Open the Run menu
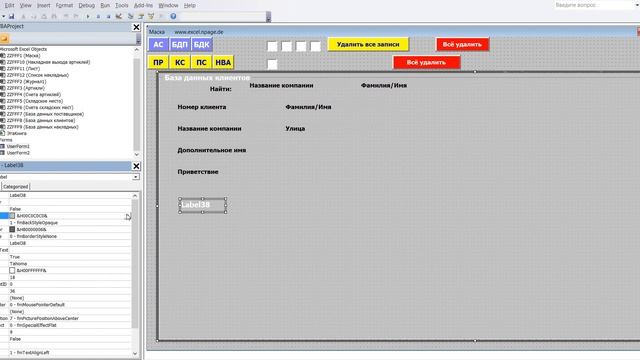This screenshot has width=640, height=360. (105, 5)
